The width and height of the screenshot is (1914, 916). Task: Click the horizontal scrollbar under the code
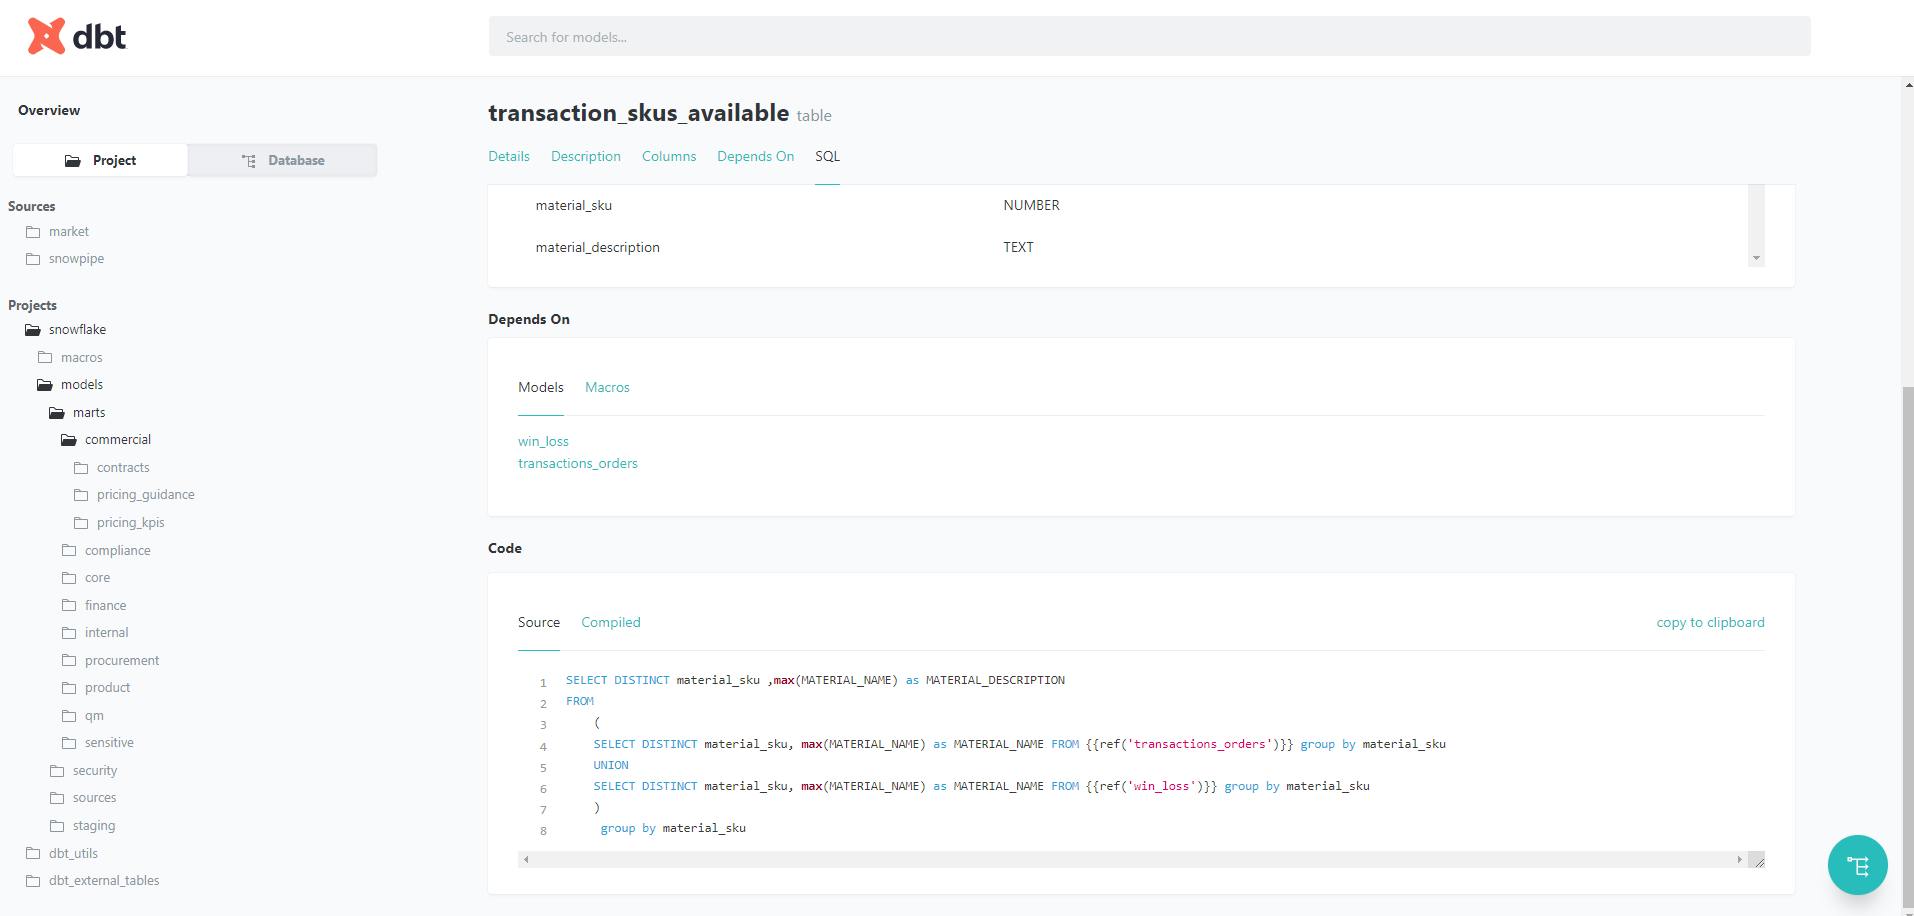[1132, 860]
